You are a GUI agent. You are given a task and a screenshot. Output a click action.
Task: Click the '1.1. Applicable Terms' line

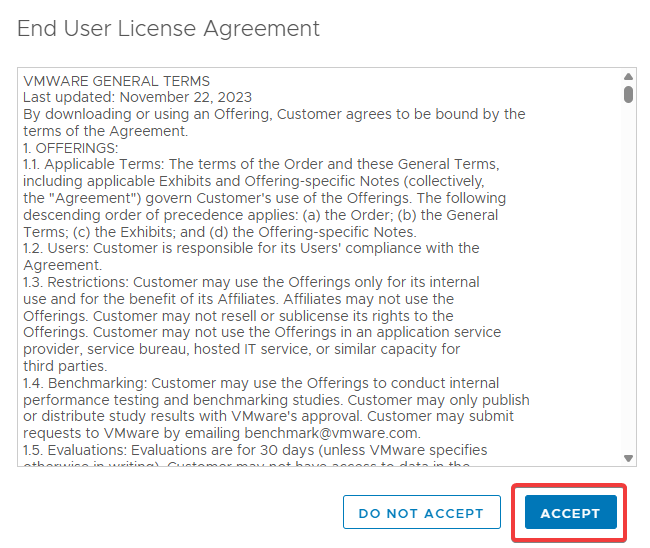[261, 164]
